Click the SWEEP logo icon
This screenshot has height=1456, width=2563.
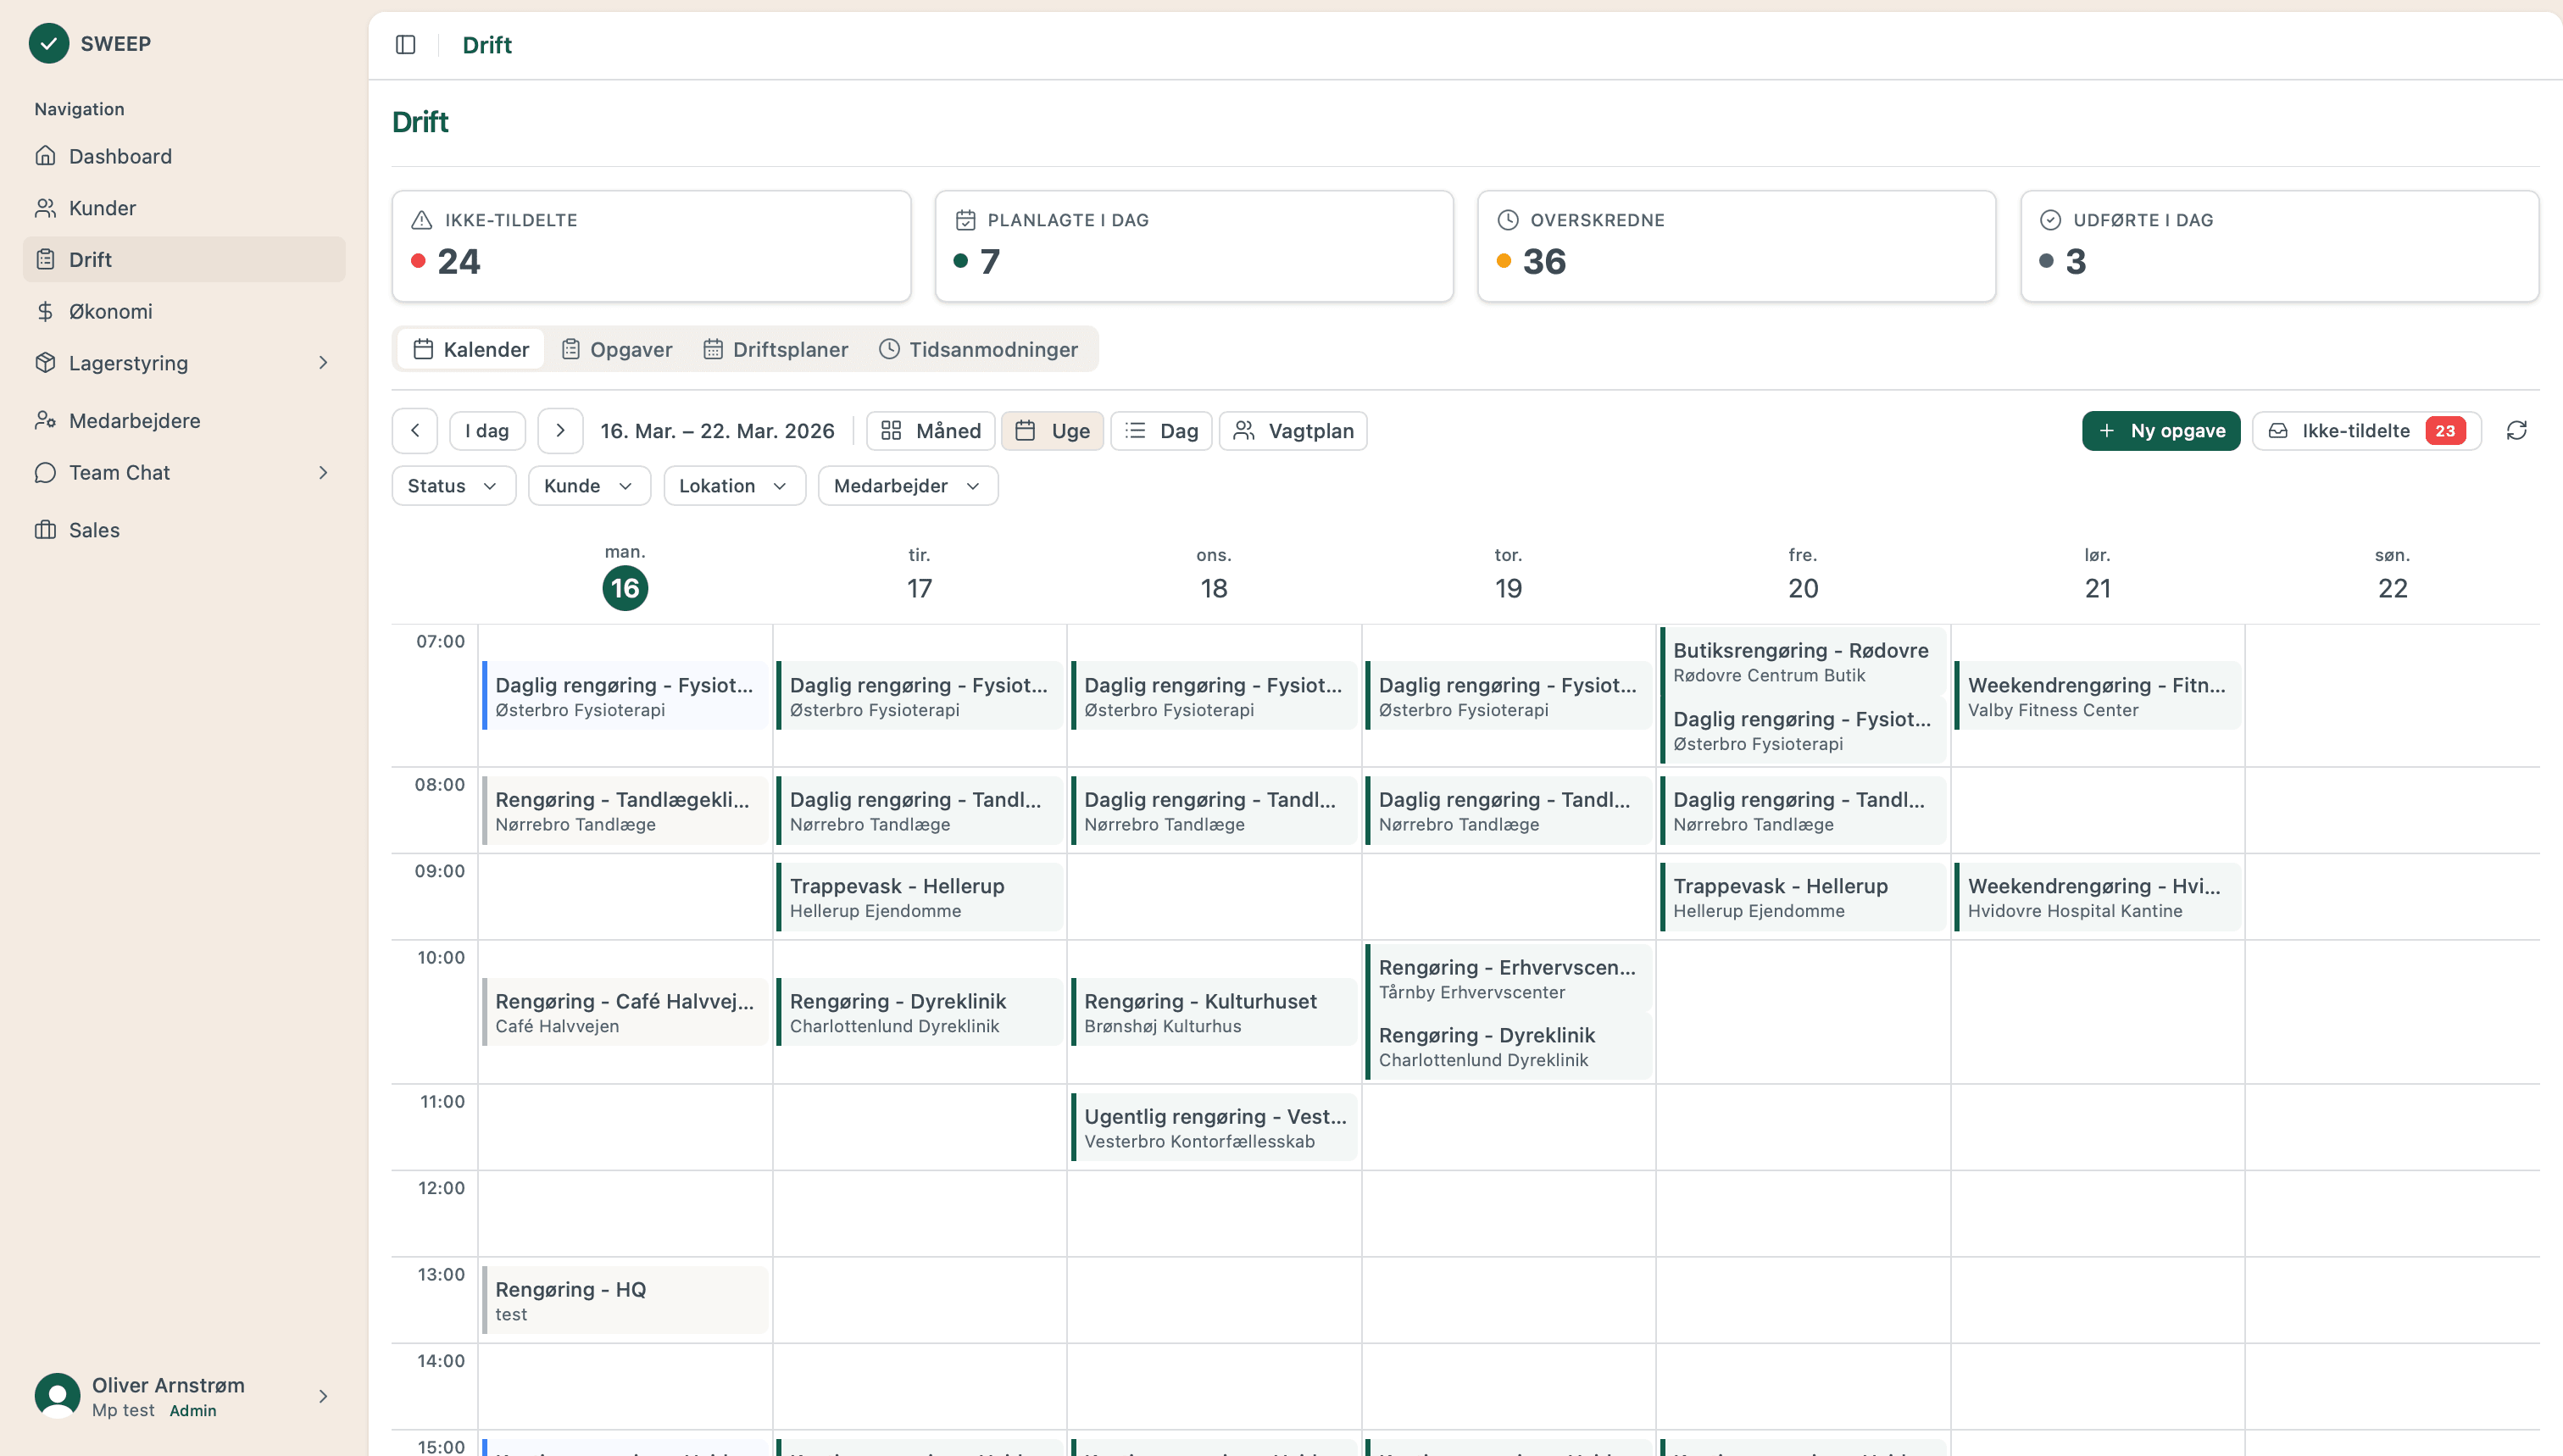(x=48, y=43)
